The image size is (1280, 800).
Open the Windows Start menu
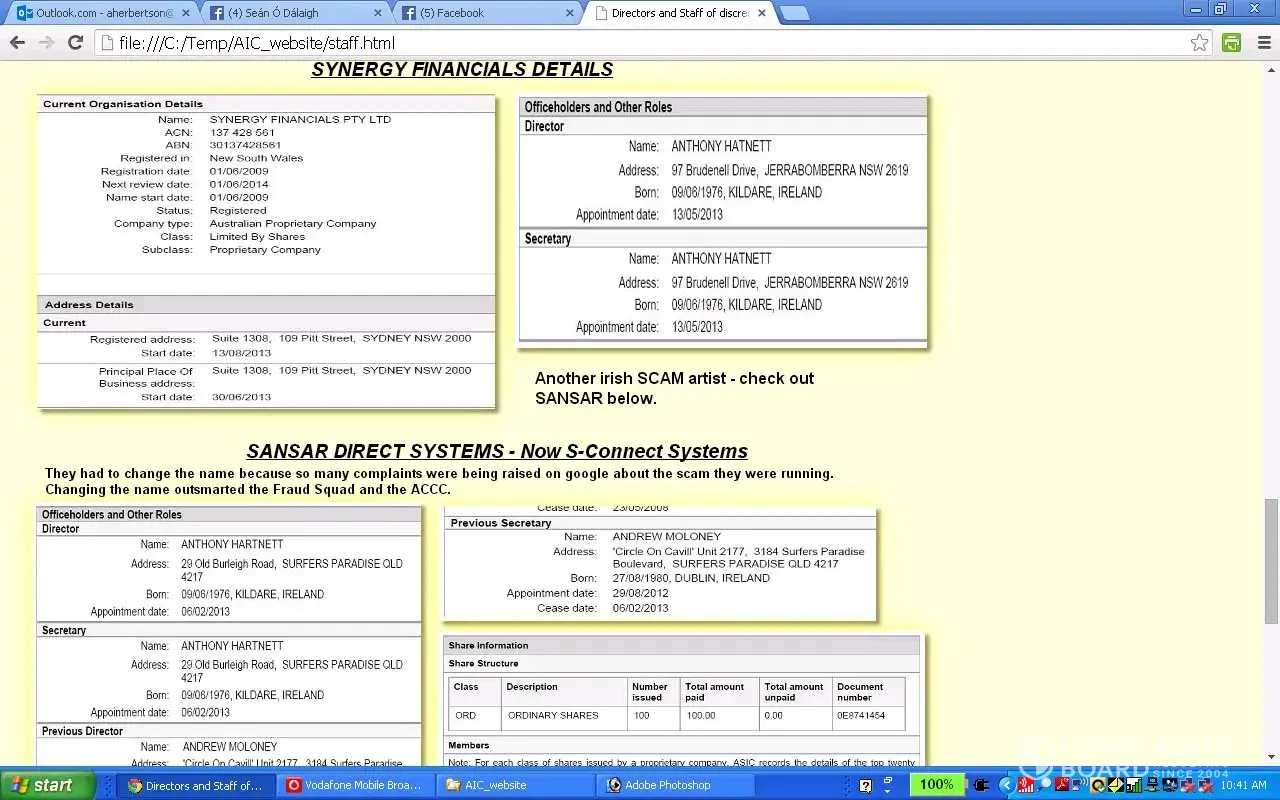coord(48,785)
